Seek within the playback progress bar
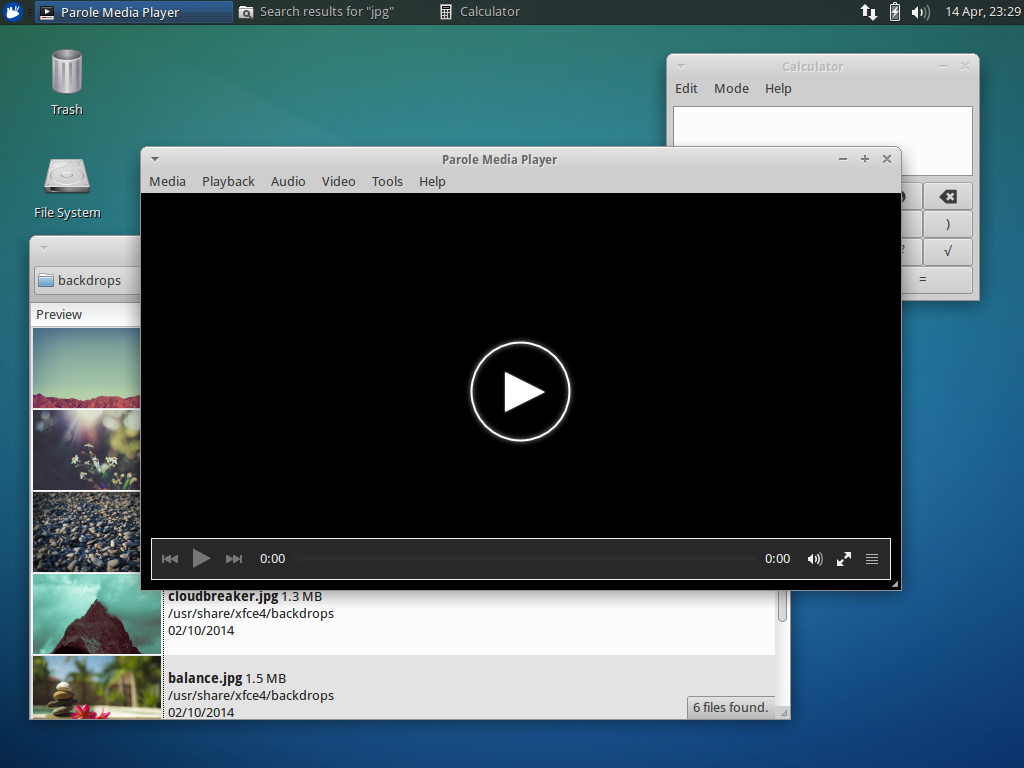This screenshot has width=1024, height=768. (x=525, y=559)
